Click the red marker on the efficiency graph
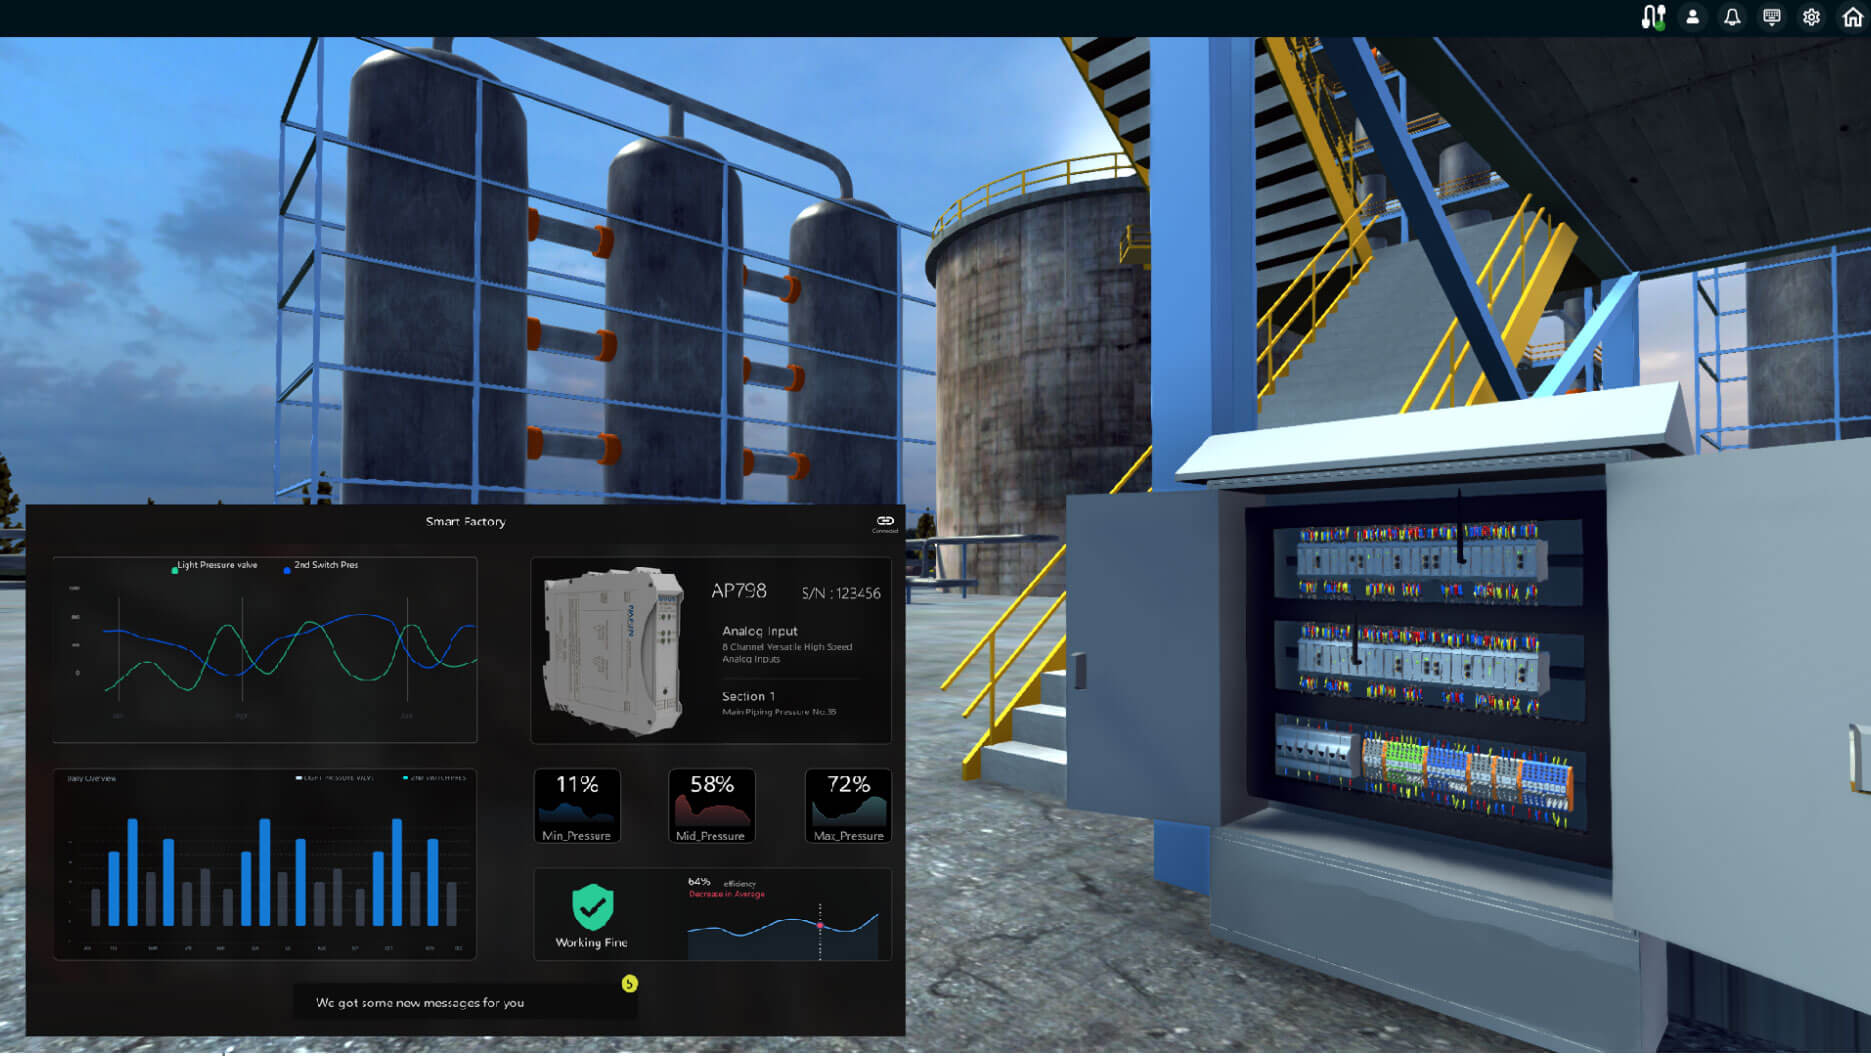 click(821, 926)
